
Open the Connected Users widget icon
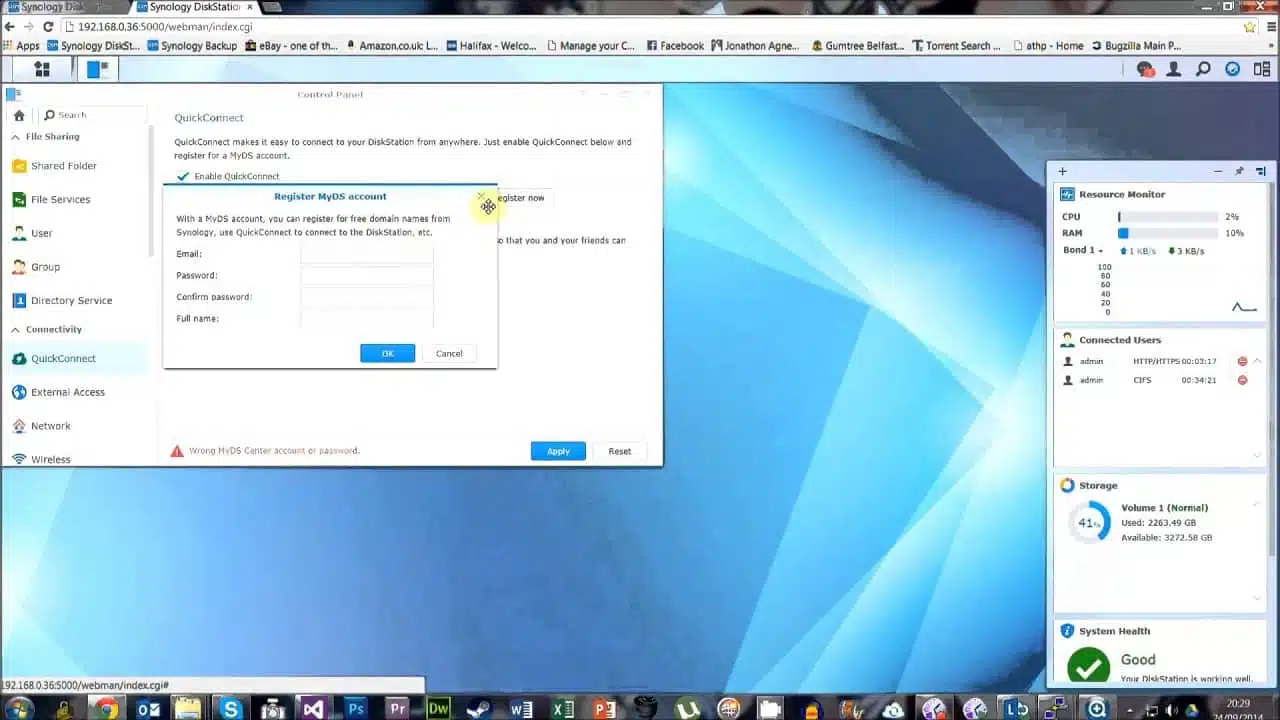(x=1067, y=340)
